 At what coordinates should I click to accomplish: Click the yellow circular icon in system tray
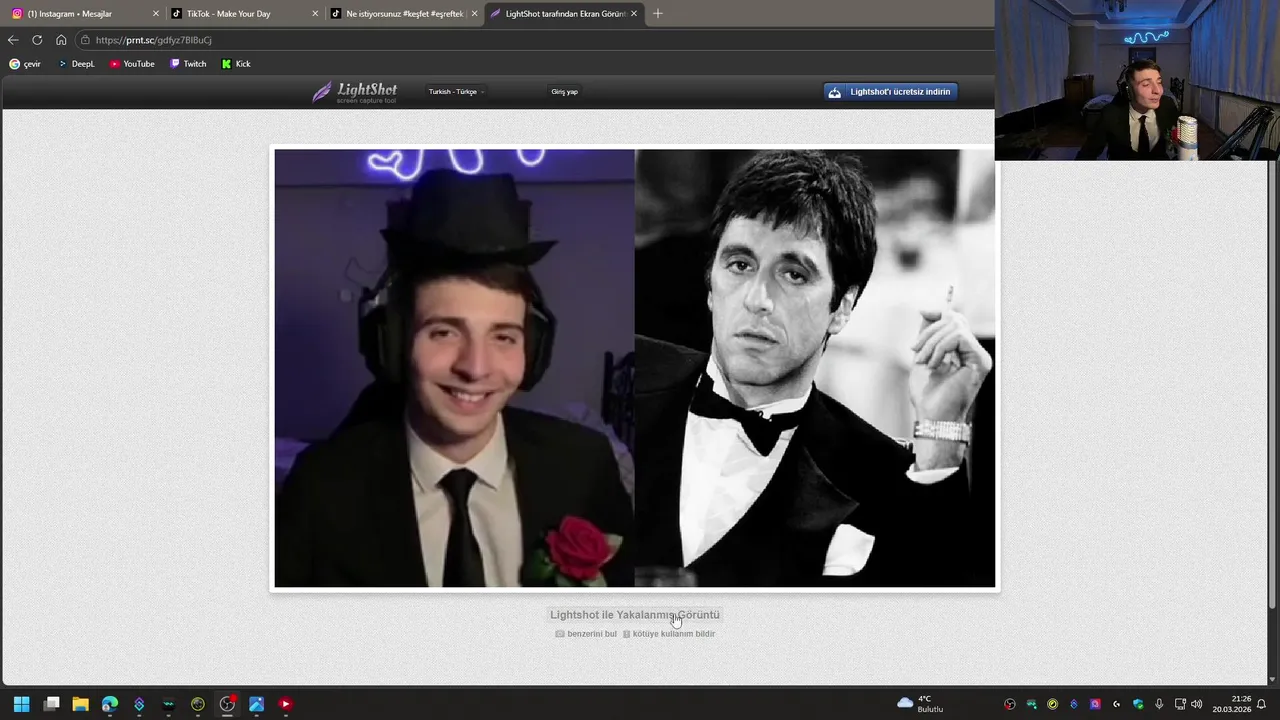pos(1052,704)
